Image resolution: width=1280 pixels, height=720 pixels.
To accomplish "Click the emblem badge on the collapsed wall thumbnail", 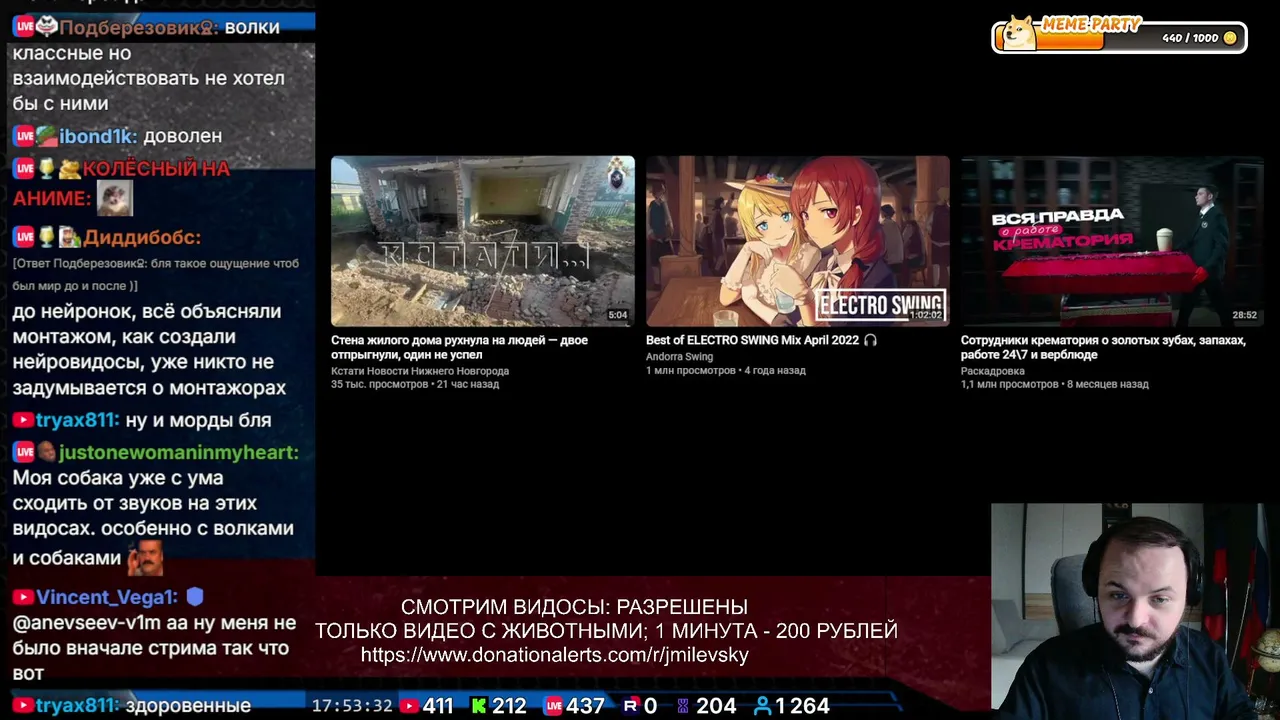I will coord(617,177).
